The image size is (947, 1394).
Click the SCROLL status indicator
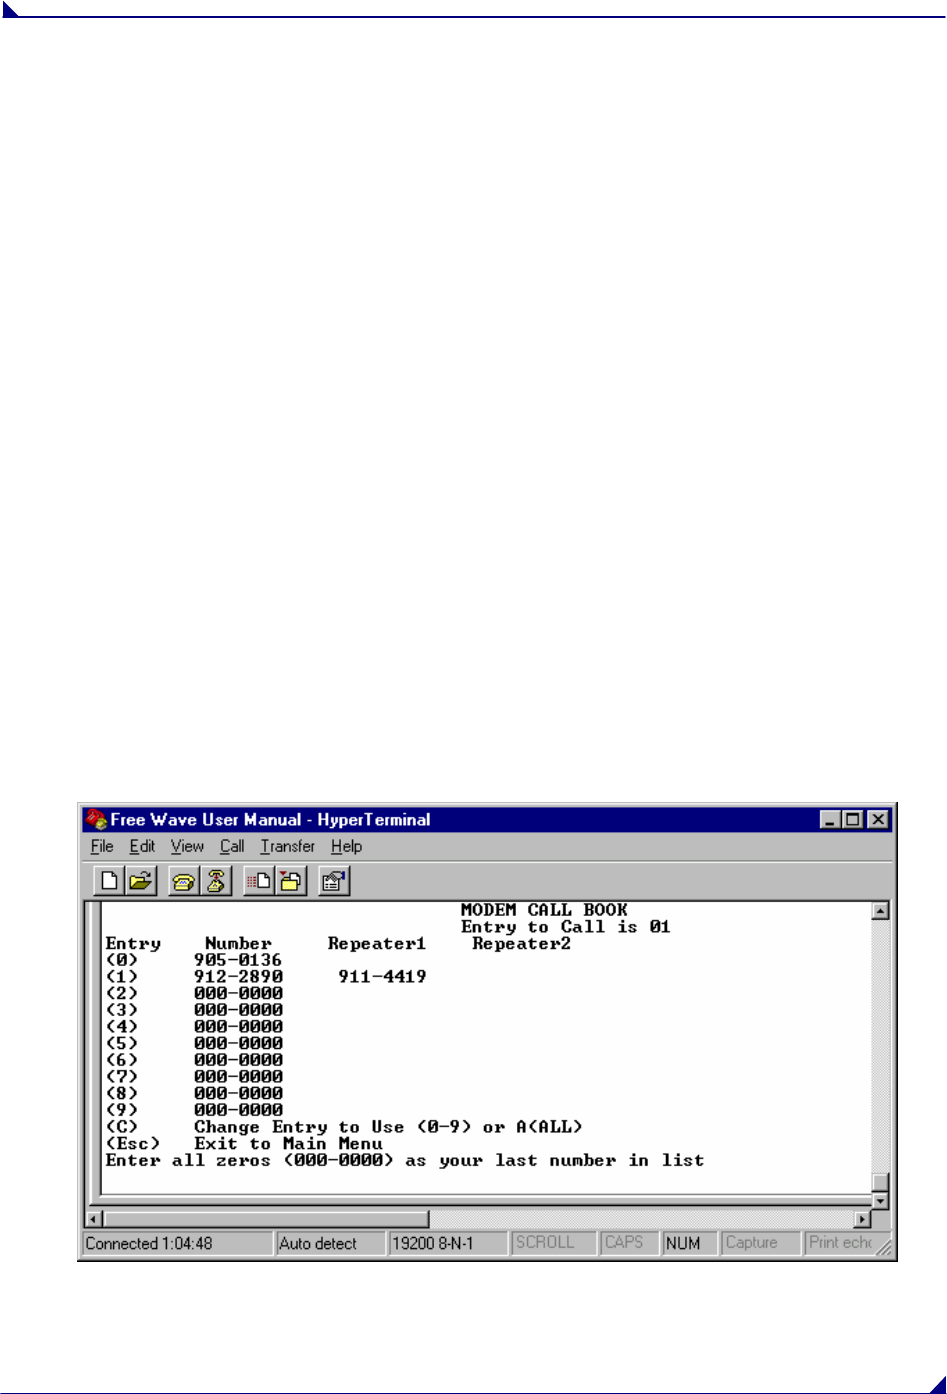(555, 1243)
